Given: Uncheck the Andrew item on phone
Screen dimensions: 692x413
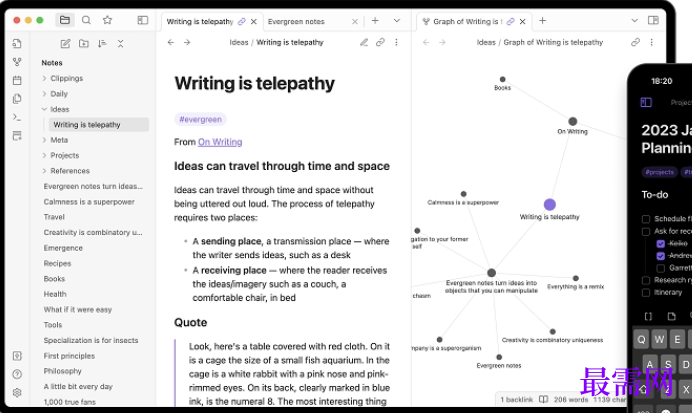Looking at the screenshot, I should [x=661, y=256].
